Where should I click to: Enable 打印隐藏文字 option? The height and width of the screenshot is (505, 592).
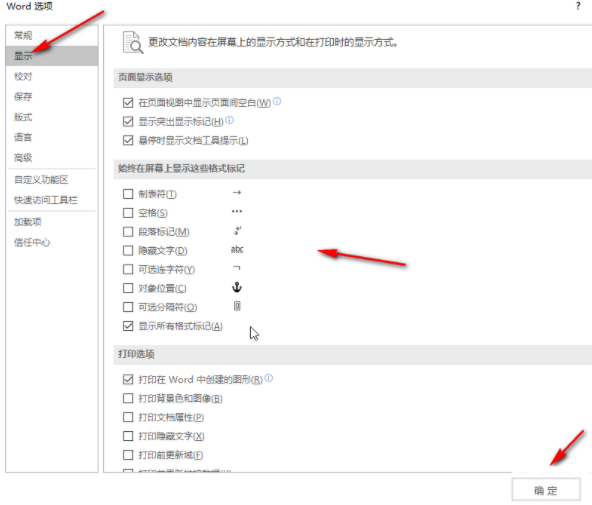click(128, 436)
